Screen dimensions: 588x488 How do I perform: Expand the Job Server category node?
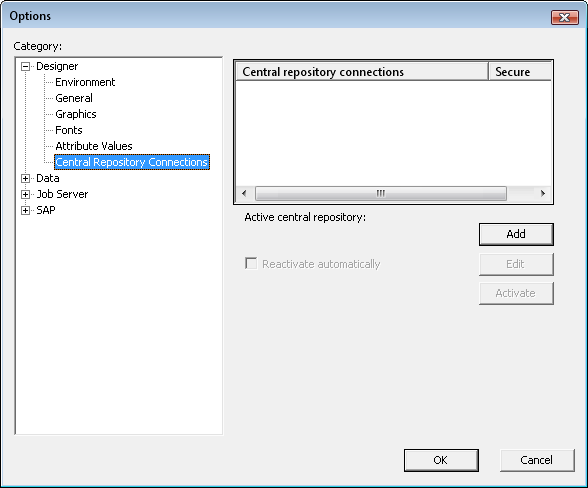[x=25, y=194]
